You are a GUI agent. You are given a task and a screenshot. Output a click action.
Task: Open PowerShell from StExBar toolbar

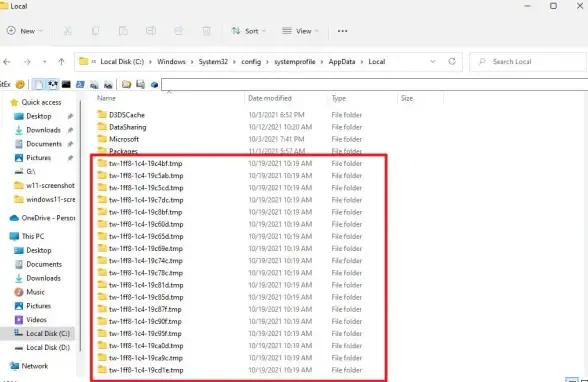[80, 84]
